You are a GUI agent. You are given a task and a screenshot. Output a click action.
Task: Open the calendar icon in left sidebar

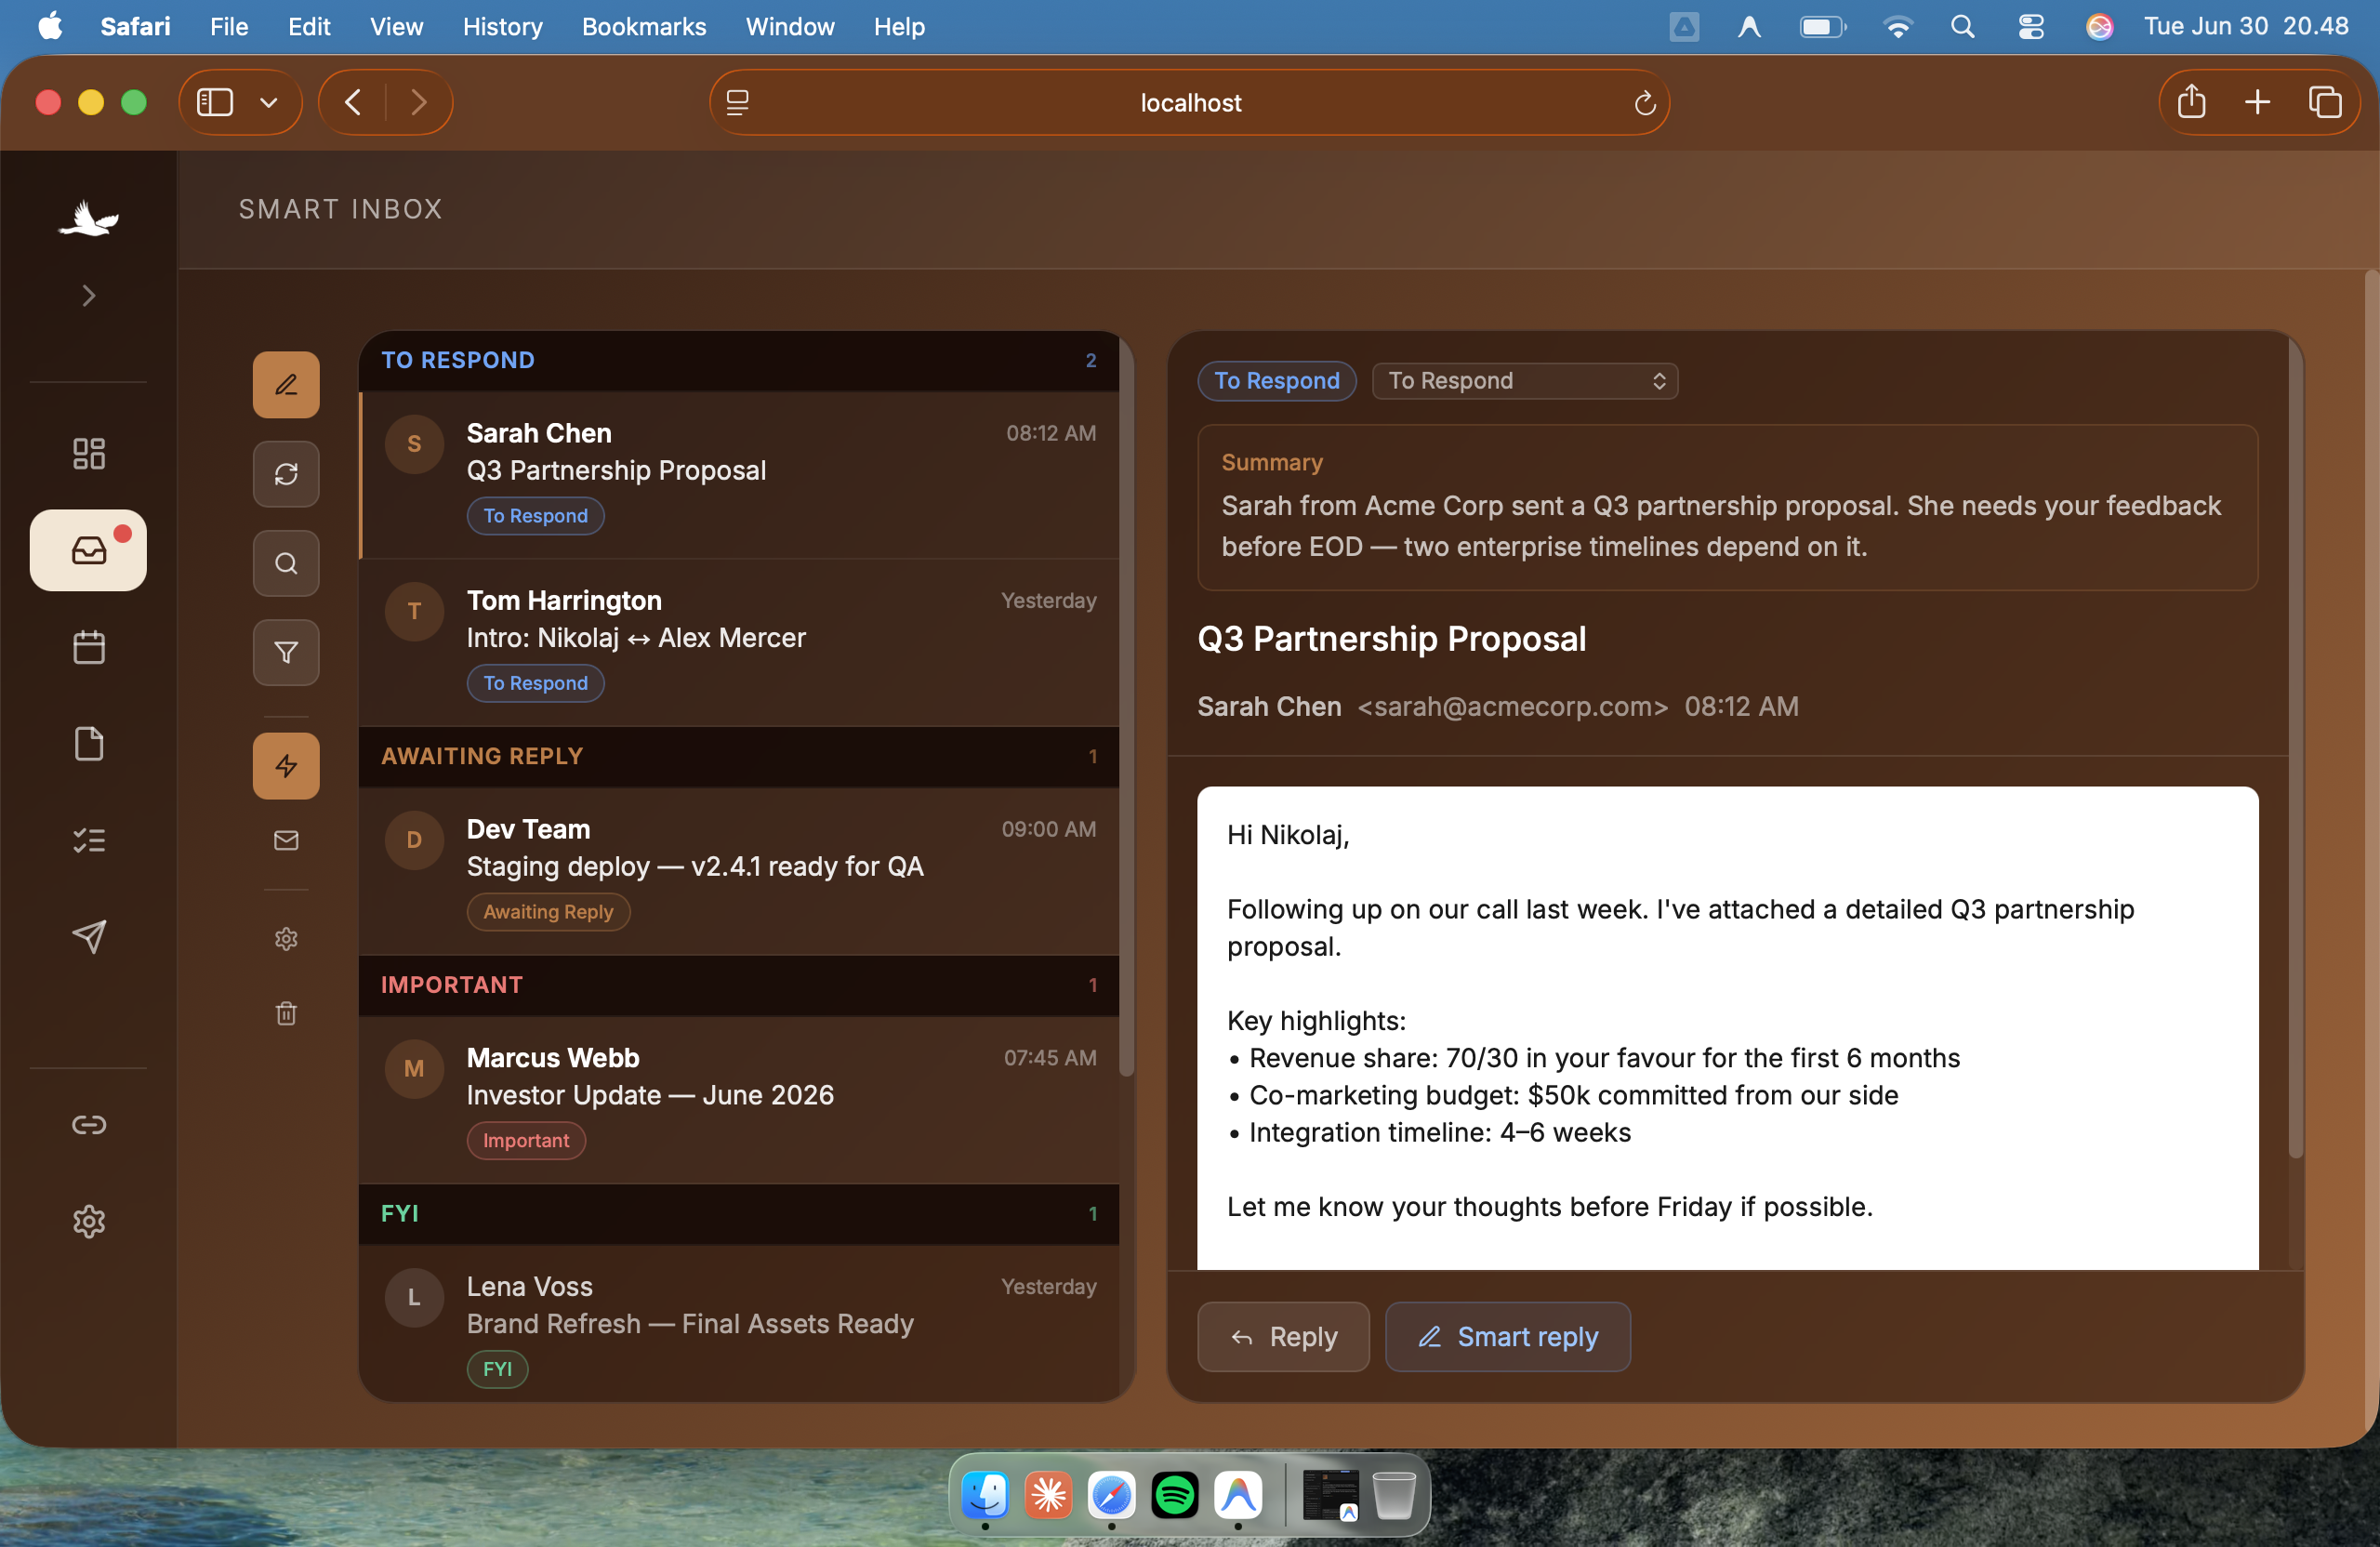(89, 647)
